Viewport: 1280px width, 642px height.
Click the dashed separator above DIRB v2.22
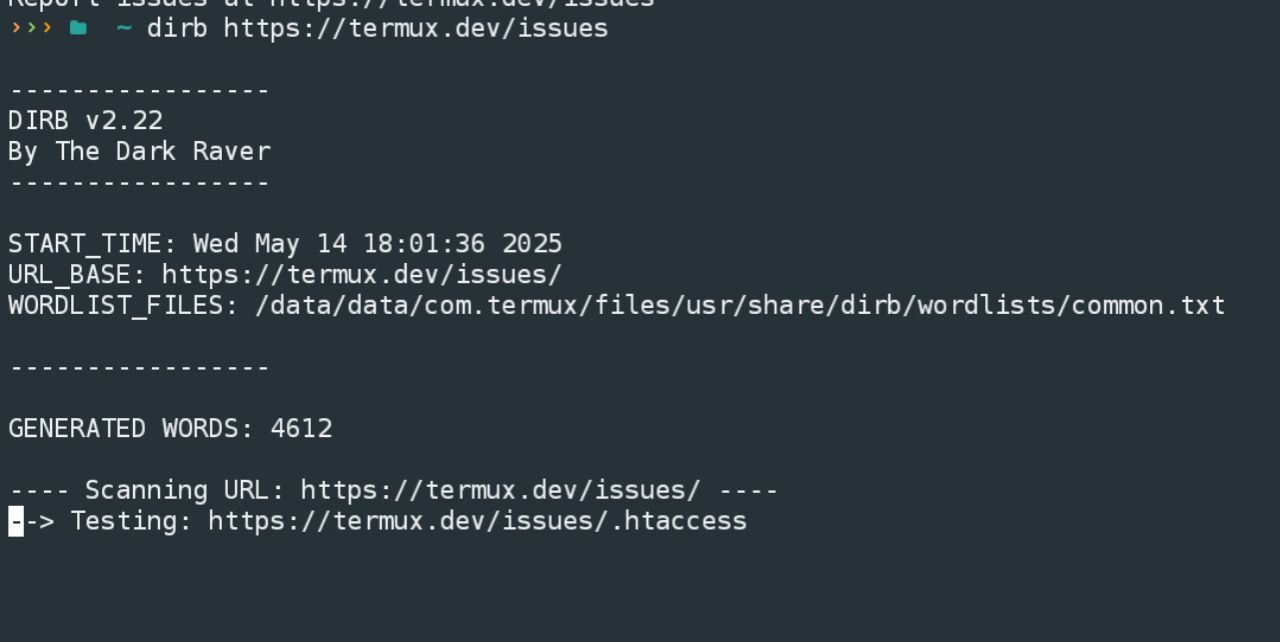(139, 91)
